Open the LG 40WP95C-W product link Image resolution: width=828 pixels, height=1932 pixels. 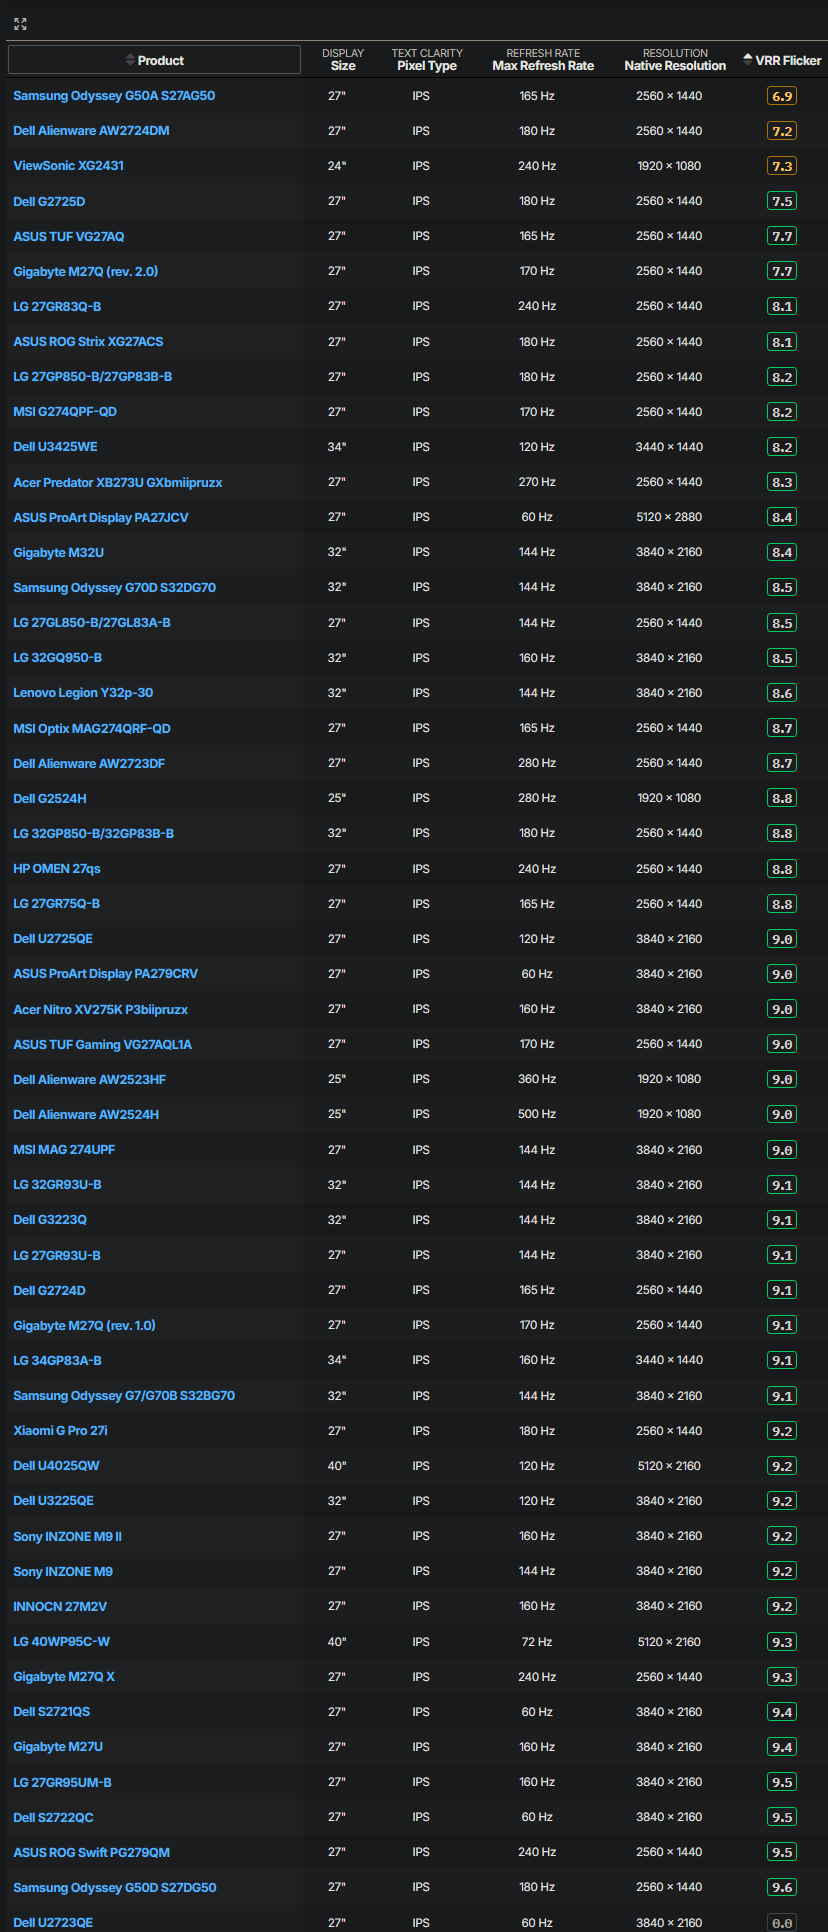61,1642
